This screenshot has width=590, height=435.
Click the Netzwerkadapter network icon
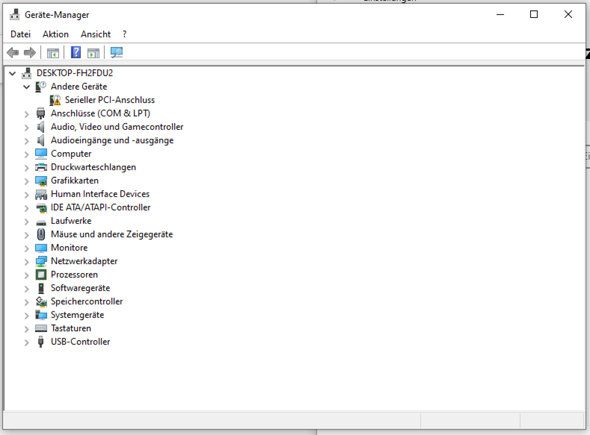(41, 261)
